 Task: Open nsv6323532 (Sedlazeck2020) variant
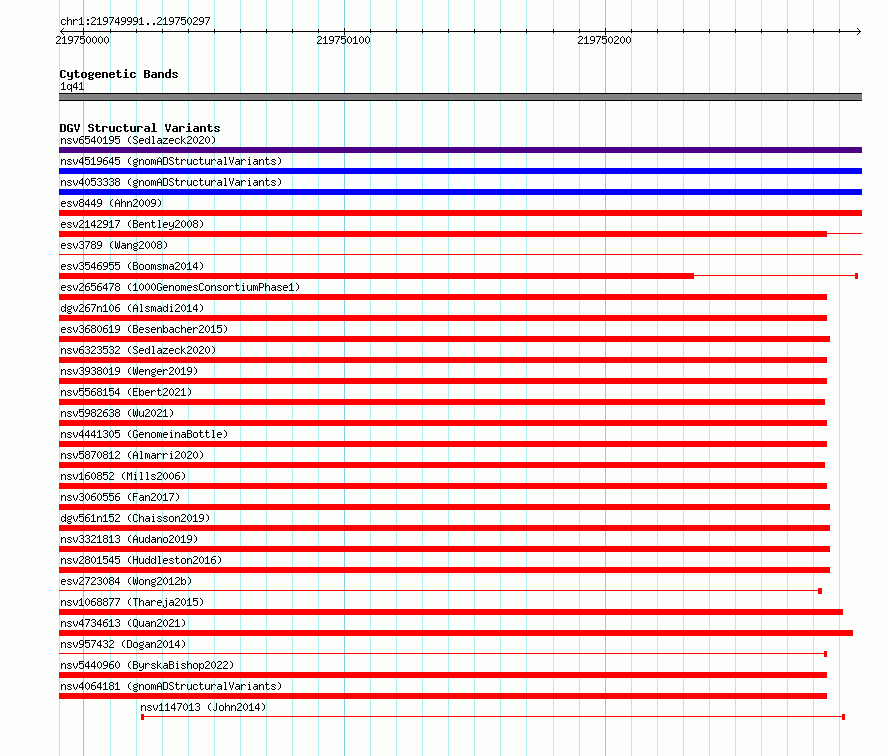click(x=138, y=350)
